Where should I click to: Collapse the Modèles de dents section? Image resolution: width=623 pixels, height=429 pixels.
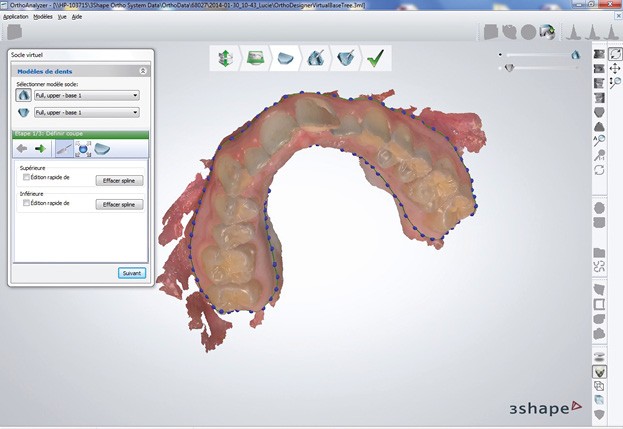point(142,71)
